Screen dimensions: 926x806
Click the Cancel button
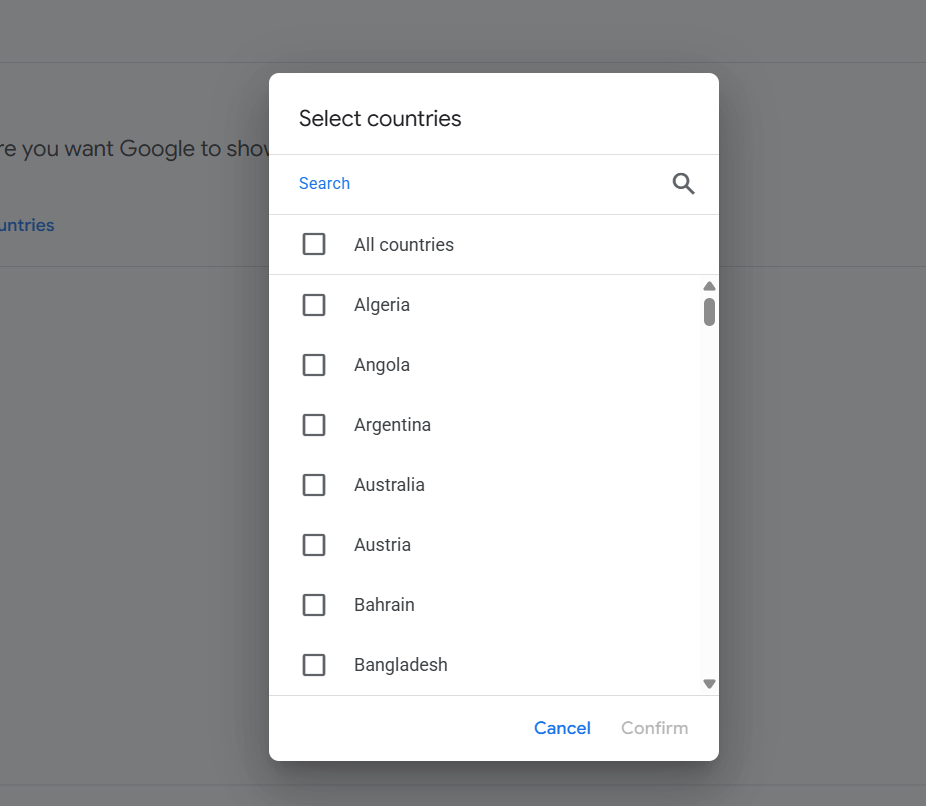562,728
